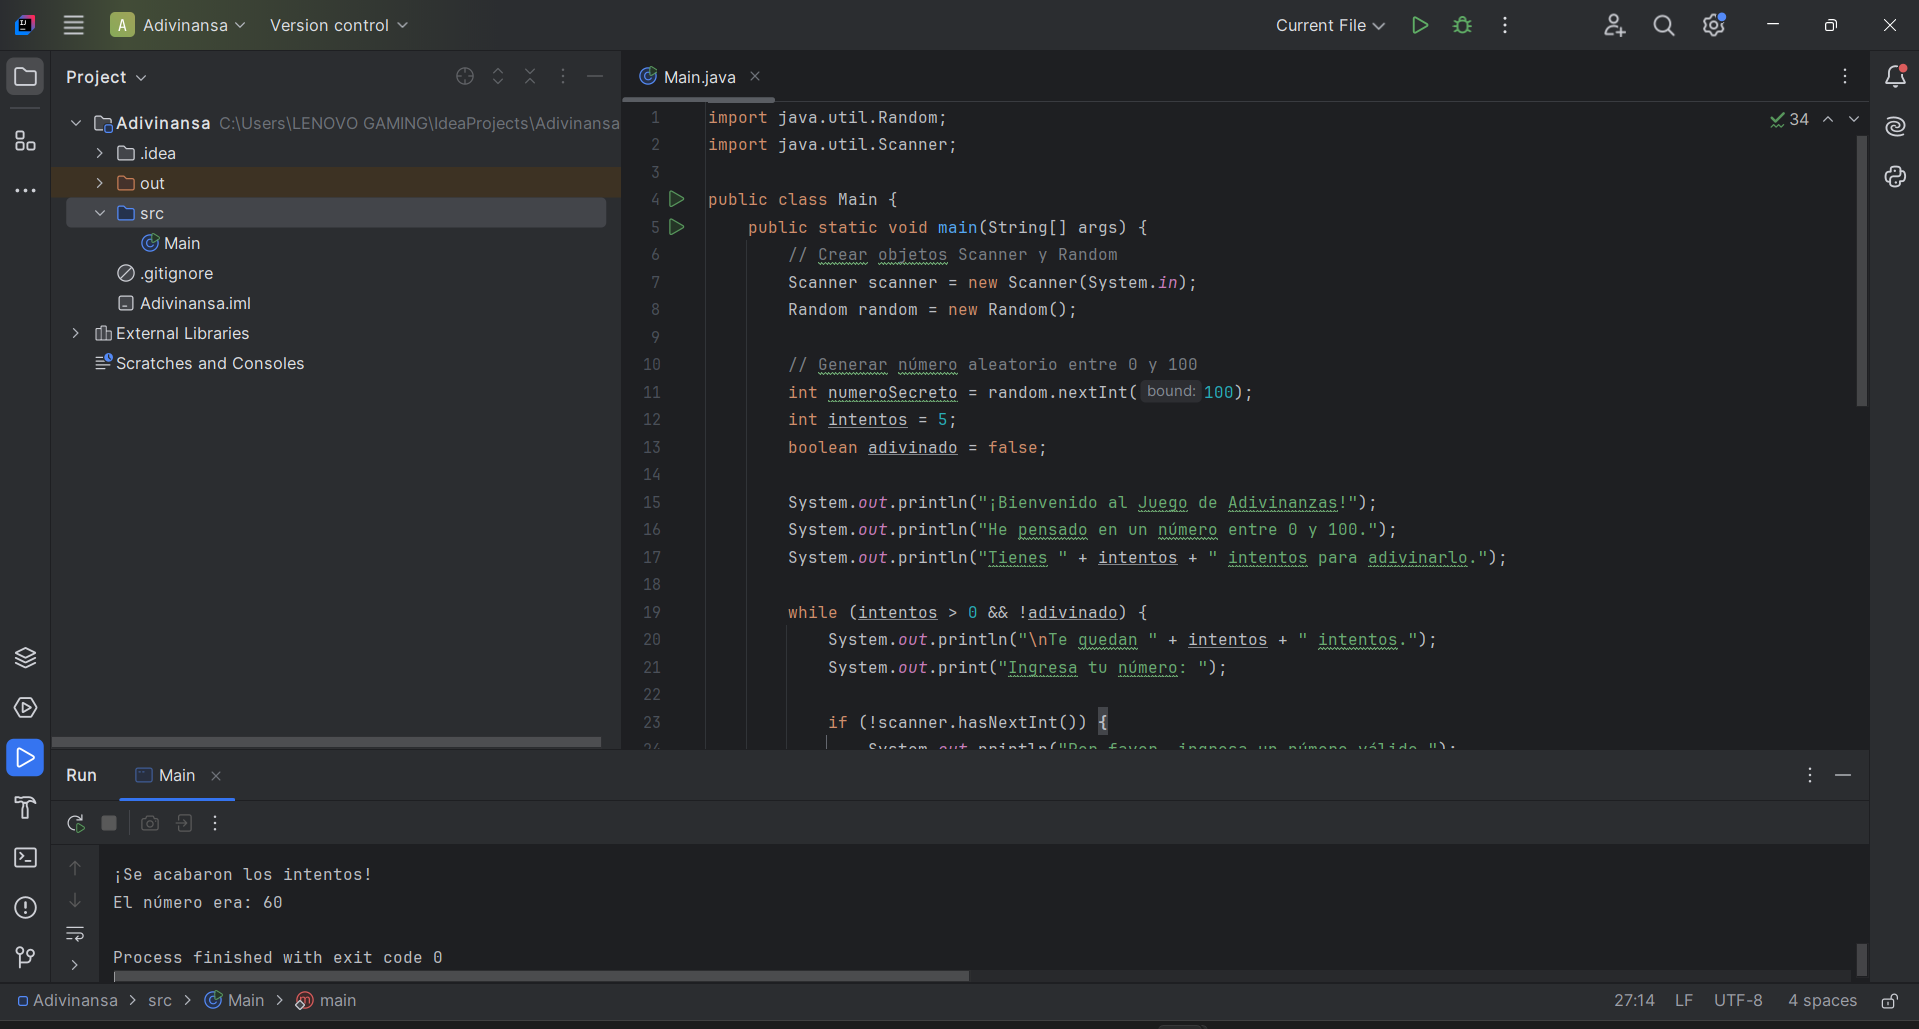Toggle soft-wrap in Run console
This screenshot has height=1029, width=1919.
75,933
